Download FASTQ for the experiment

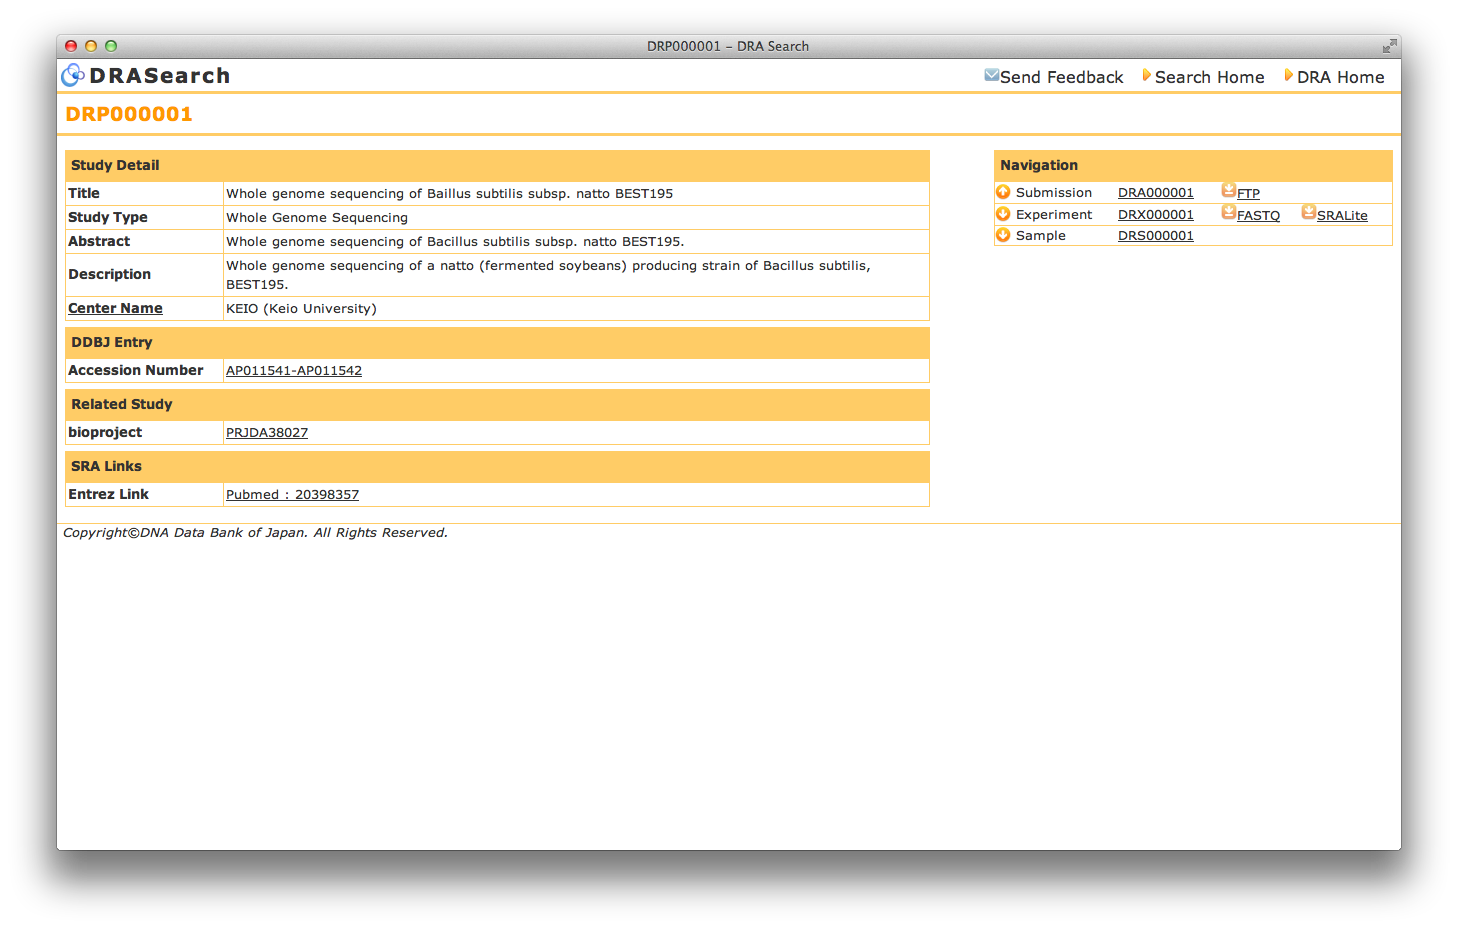point(1258,216)
